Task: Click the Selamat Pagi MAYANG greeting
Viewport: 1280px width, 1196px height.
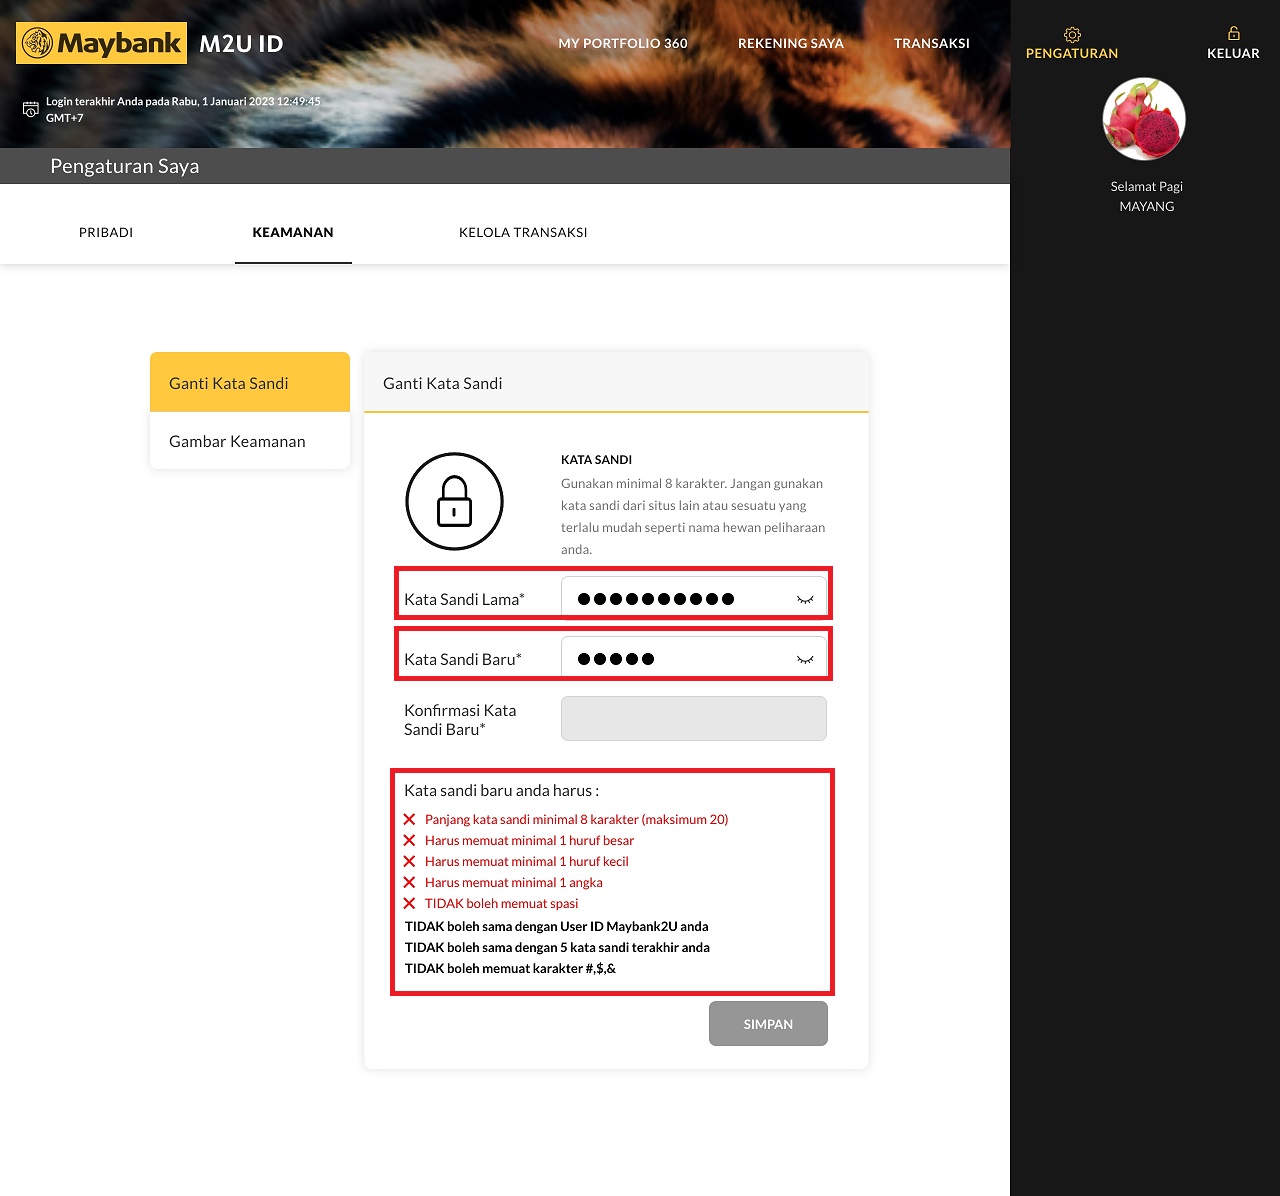Action: pos(1147,196)
